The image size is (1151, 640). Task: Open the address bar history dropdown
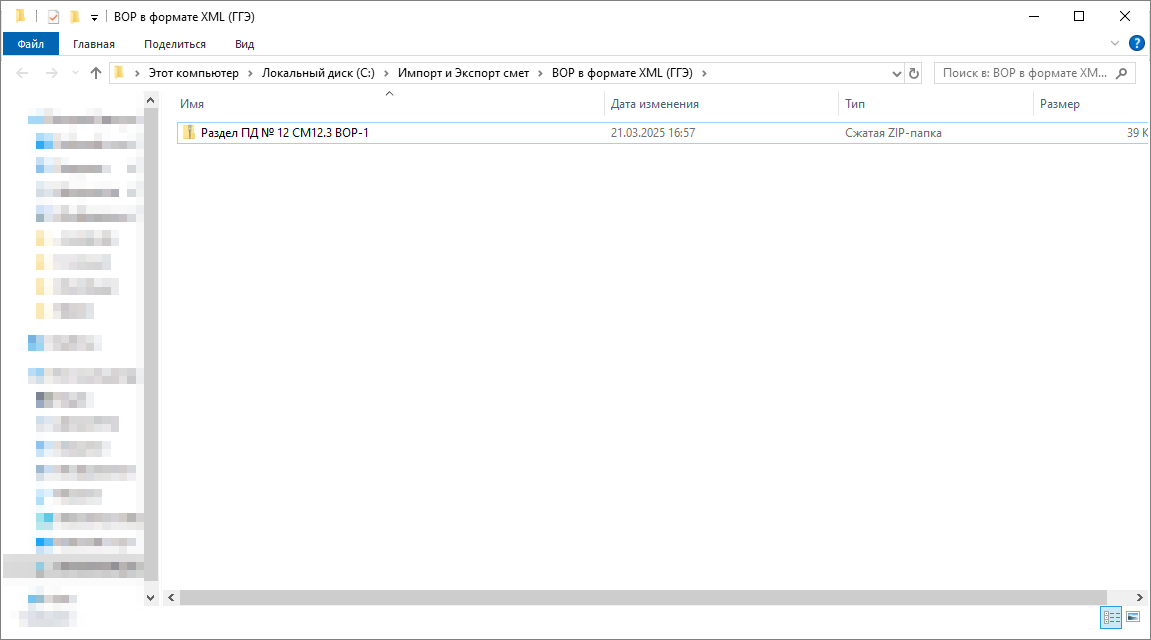[896, 73]
